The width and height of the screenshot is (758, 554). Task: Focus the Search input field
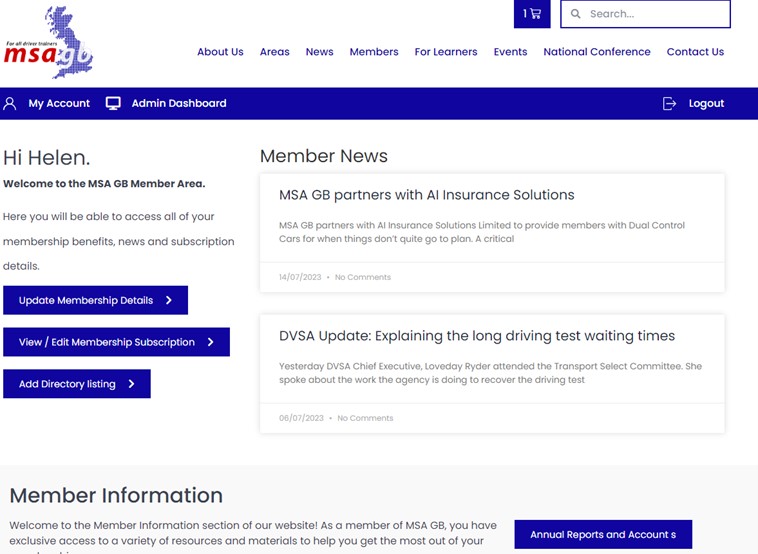tap(645, 14)
